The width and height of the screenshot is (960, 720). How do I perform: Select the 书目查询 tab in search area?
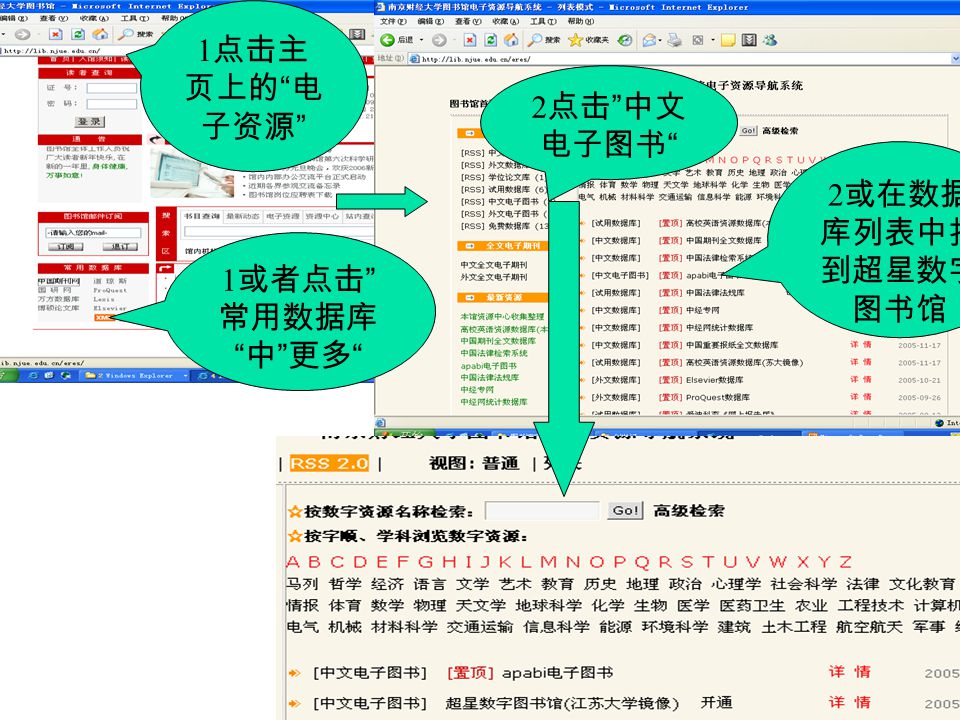tap(201, 216)
